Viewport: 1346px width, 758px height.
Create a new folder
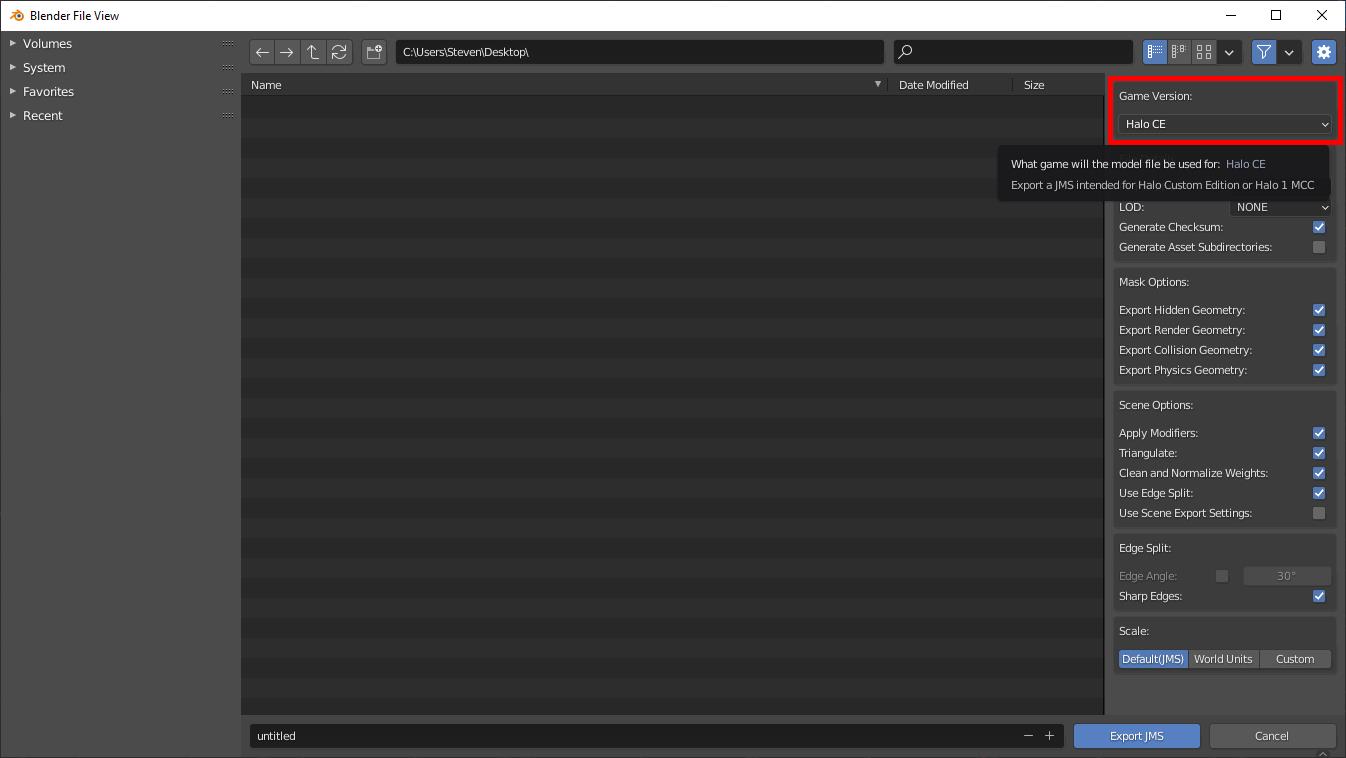click(x=374, y=52)
